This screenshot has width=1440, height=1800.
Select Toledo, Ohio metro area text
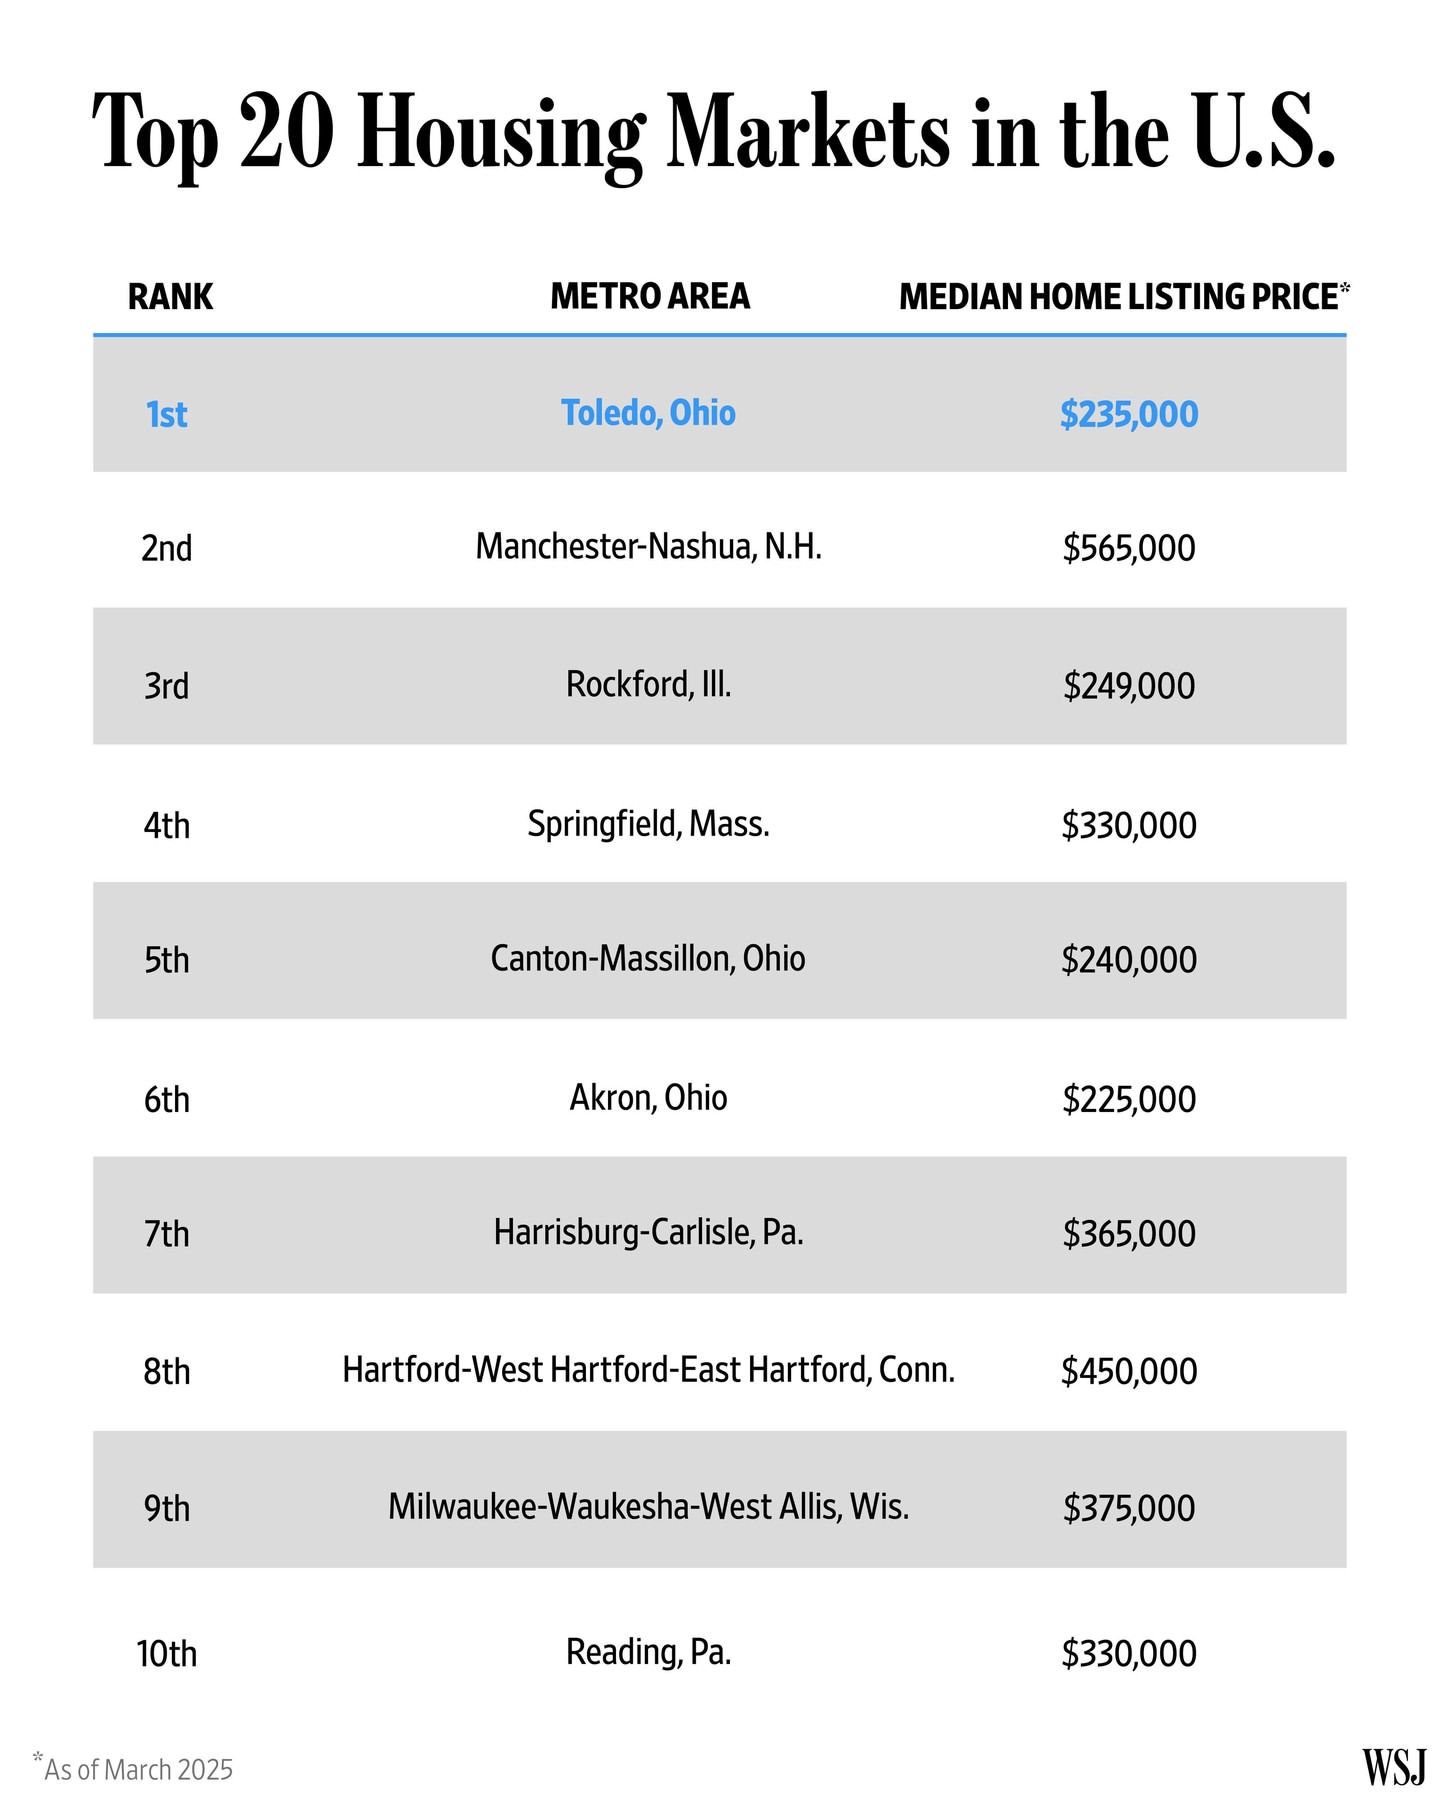point(648,413)
